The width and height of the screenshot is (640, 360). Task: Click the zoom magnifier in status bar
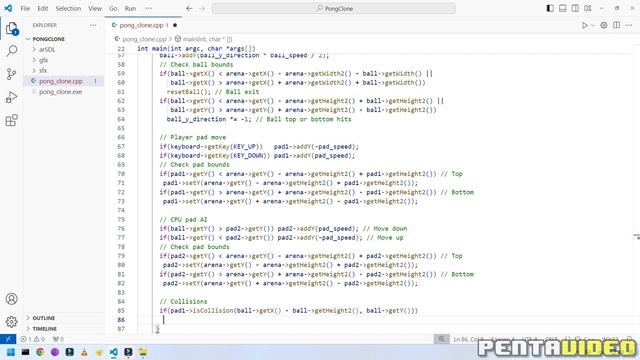(441, 339)
